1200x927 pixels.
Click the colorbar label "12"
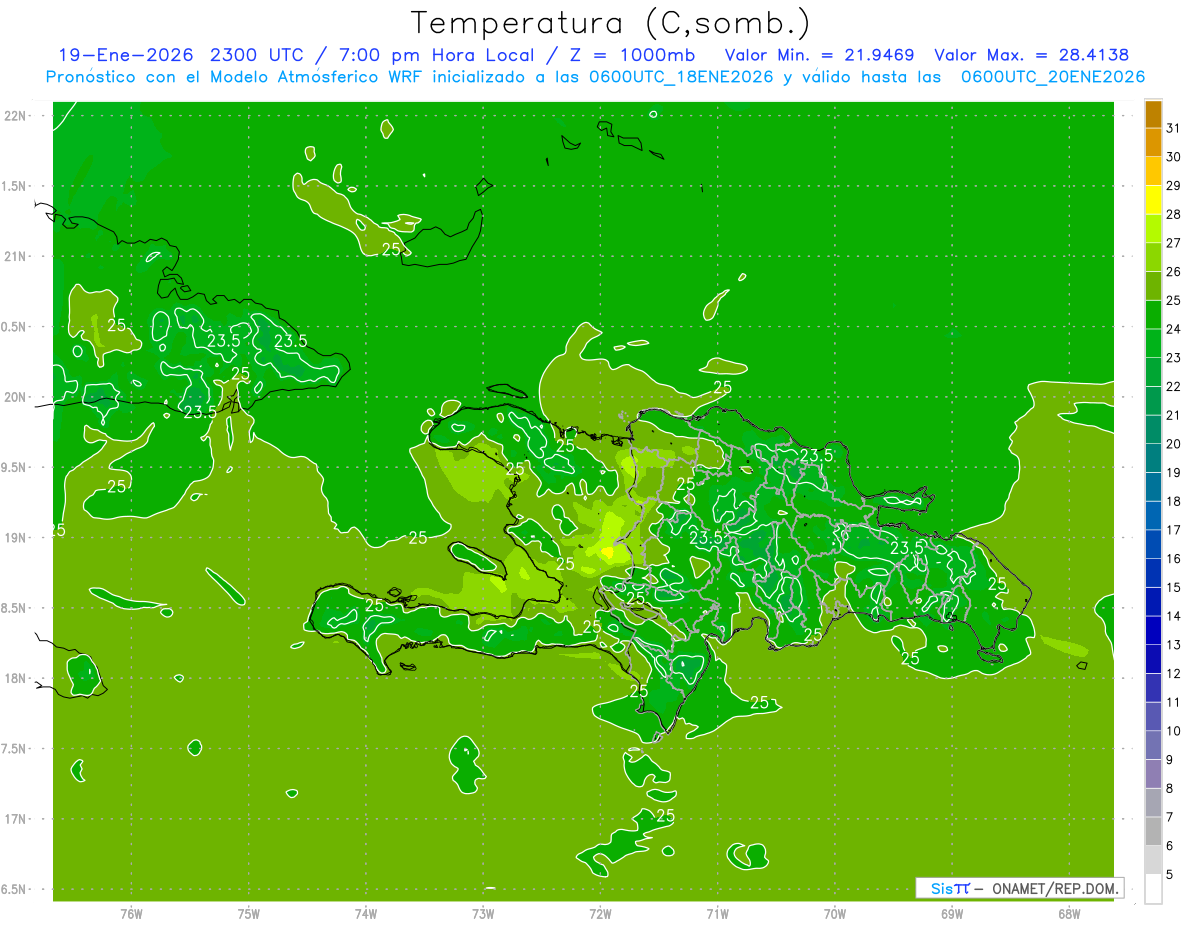[x=1173, y=673]
